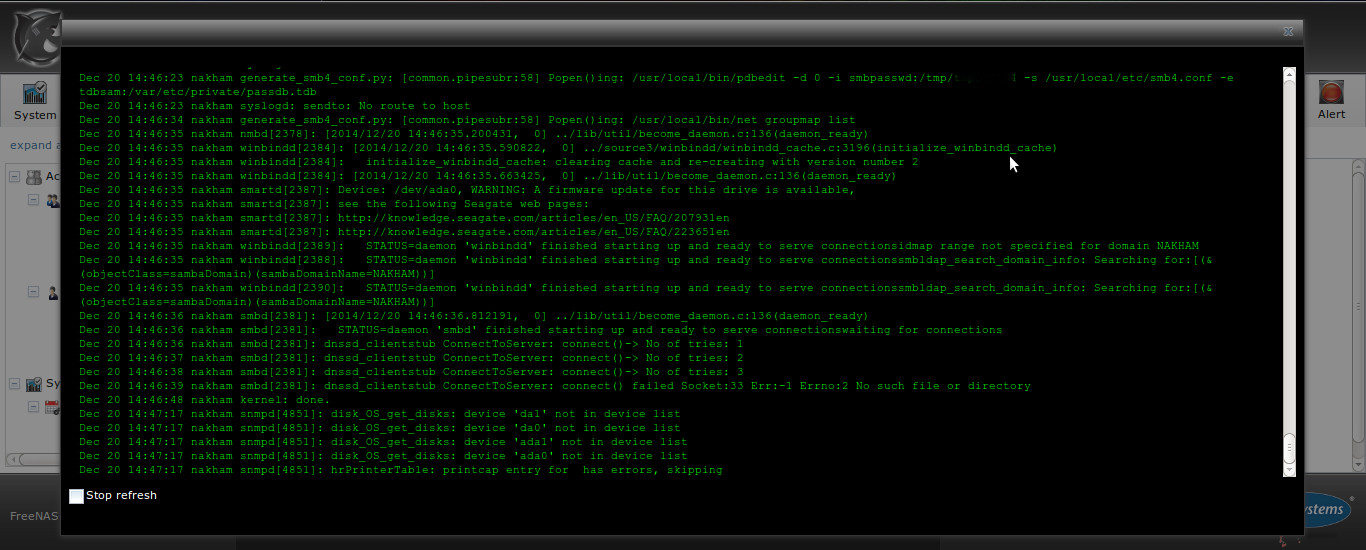Click the knowledge.seagate.com FAQ/223651en log line
This screenshot has height=550, width=1366.
(x=404, y=231)
